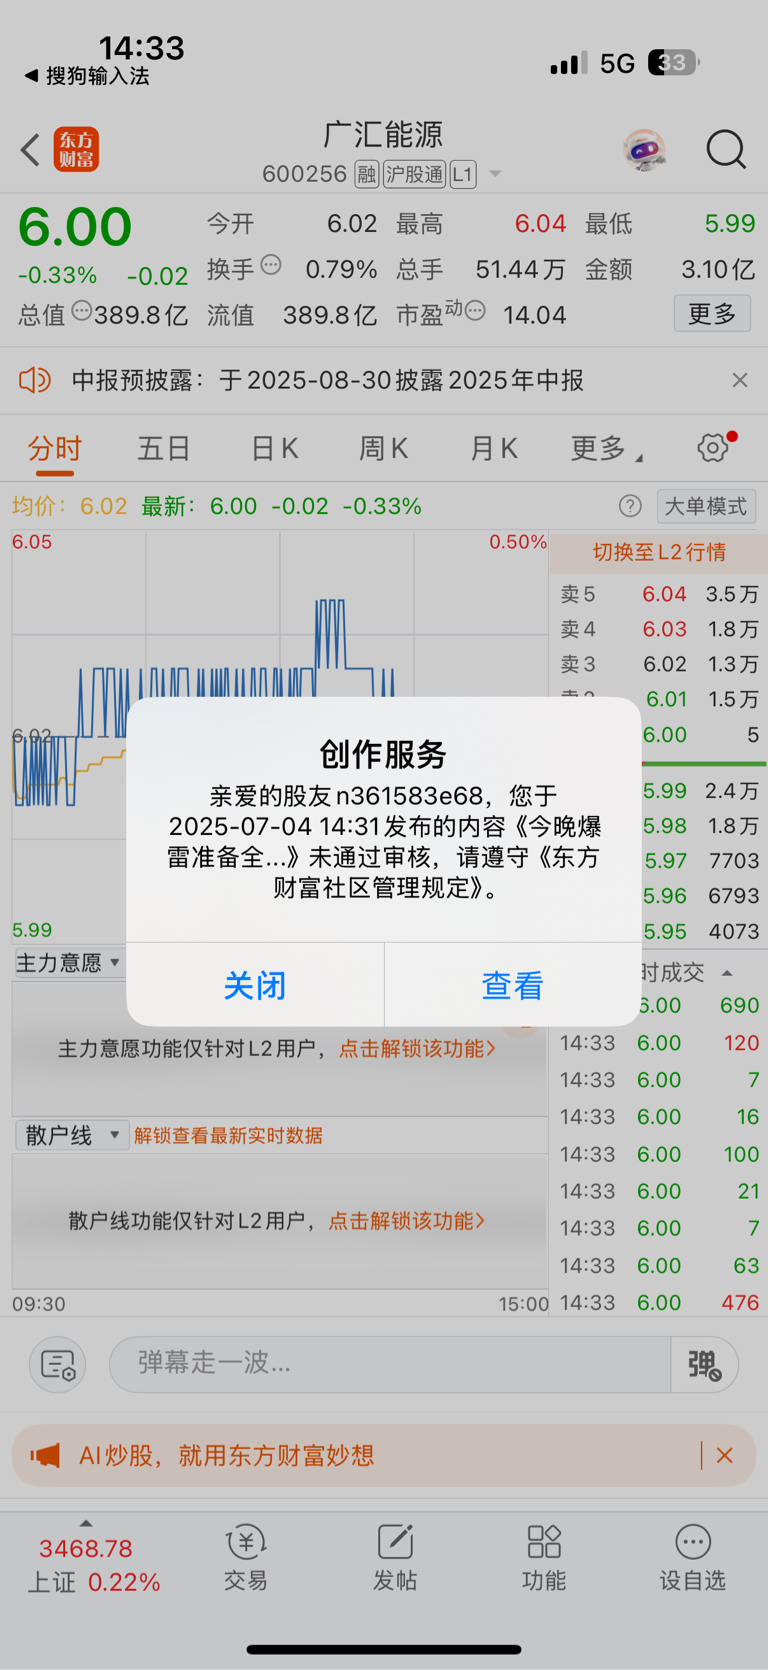Open the 散户线 indicator dropdown
This screenshot has height=1670, width=768.
pyautogui.click(x=71, y=1135)
